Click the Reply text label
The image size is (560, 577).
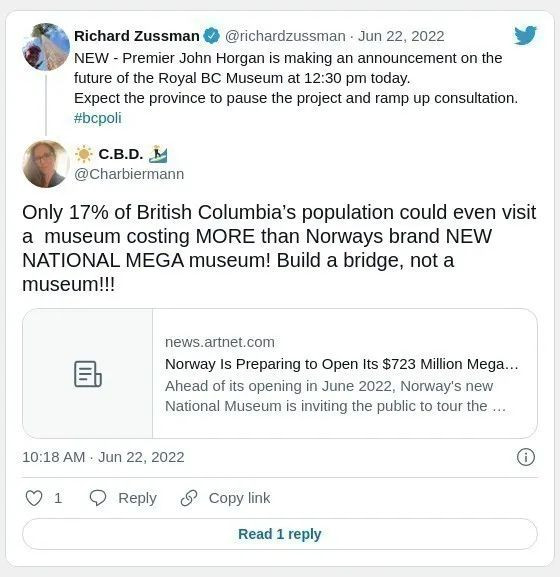tap(137, 498)
